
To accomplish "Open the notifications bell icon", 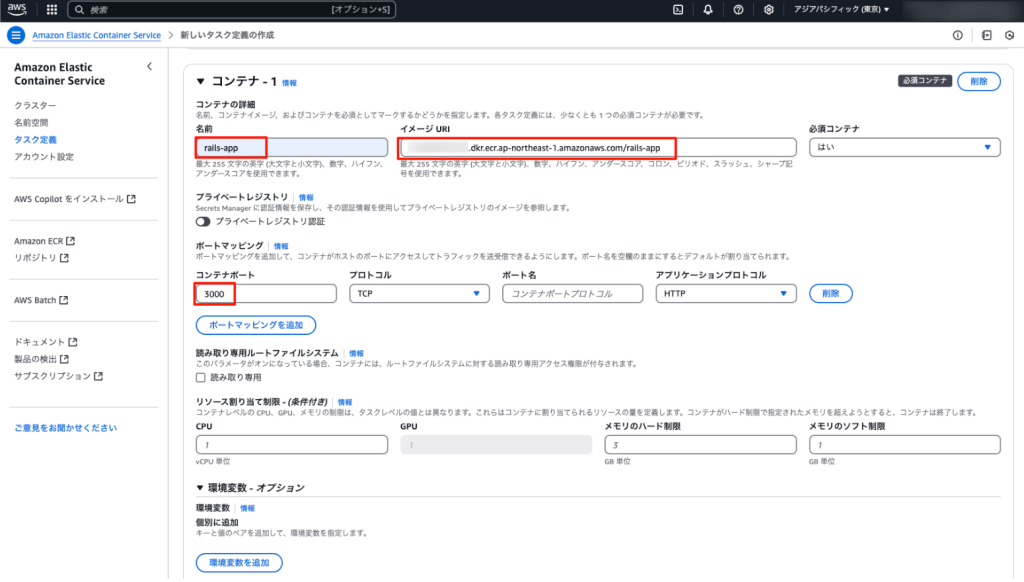I will point(708,10).
